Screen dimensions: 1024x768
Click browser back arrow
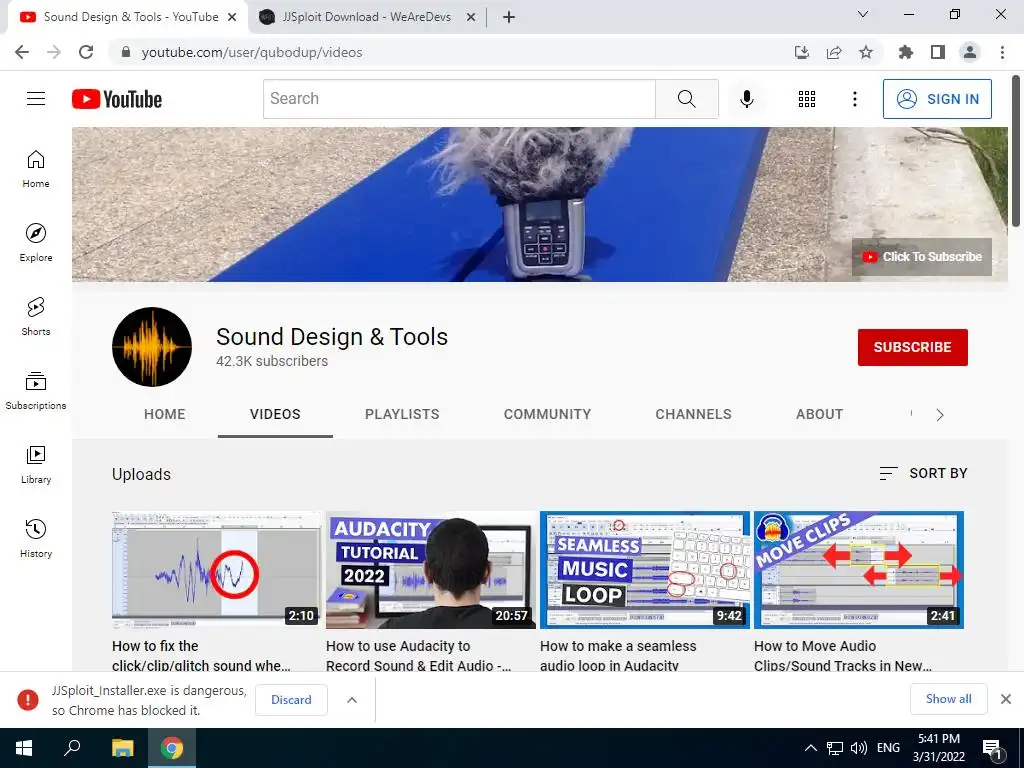click(x=22, y=52)
